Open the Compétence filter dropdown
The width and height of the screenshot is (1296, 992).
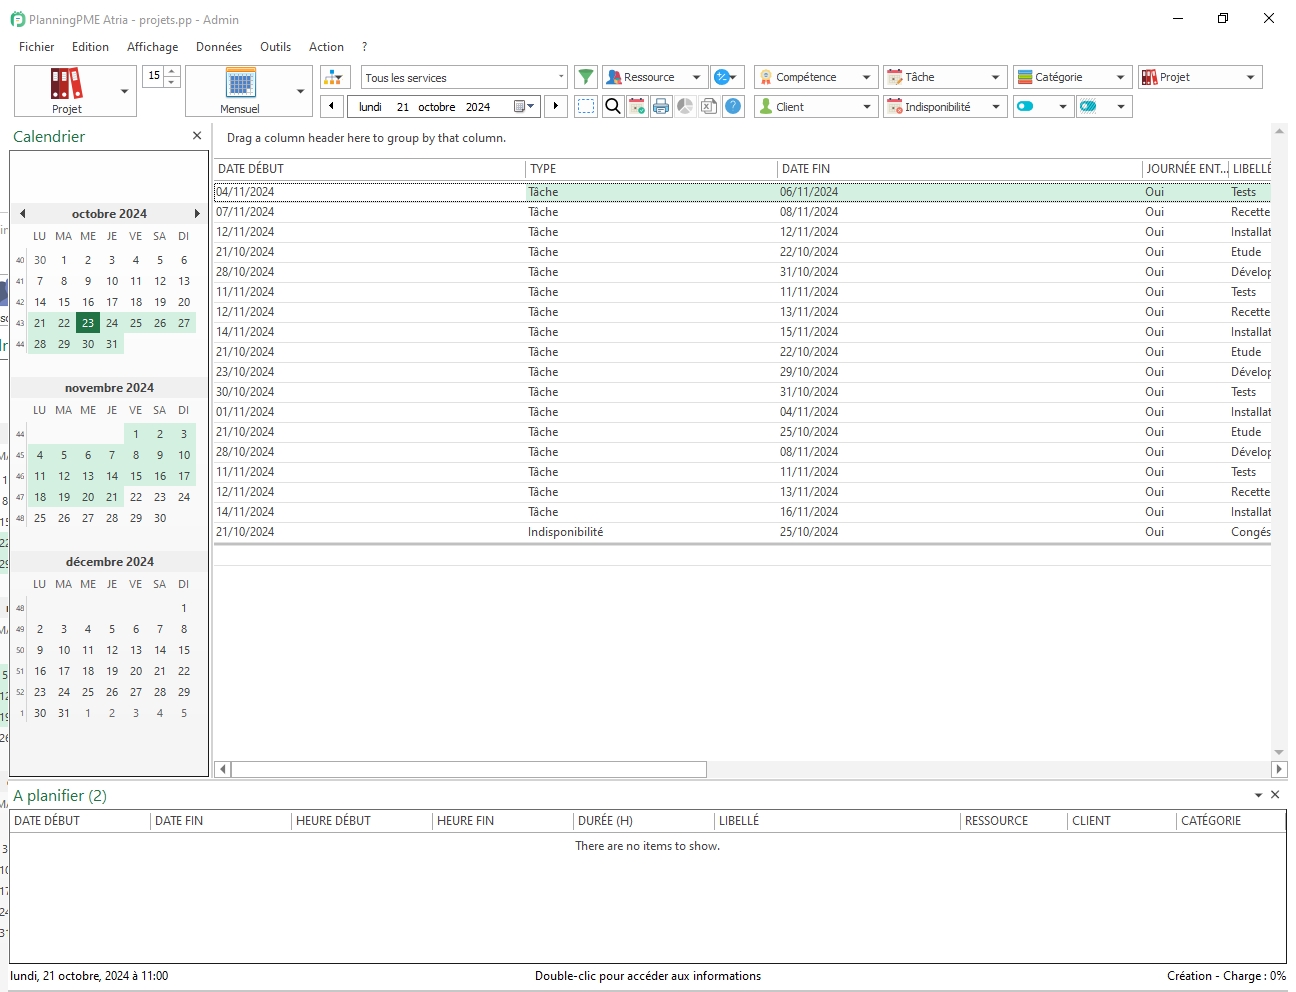click(x=816, y=77)
